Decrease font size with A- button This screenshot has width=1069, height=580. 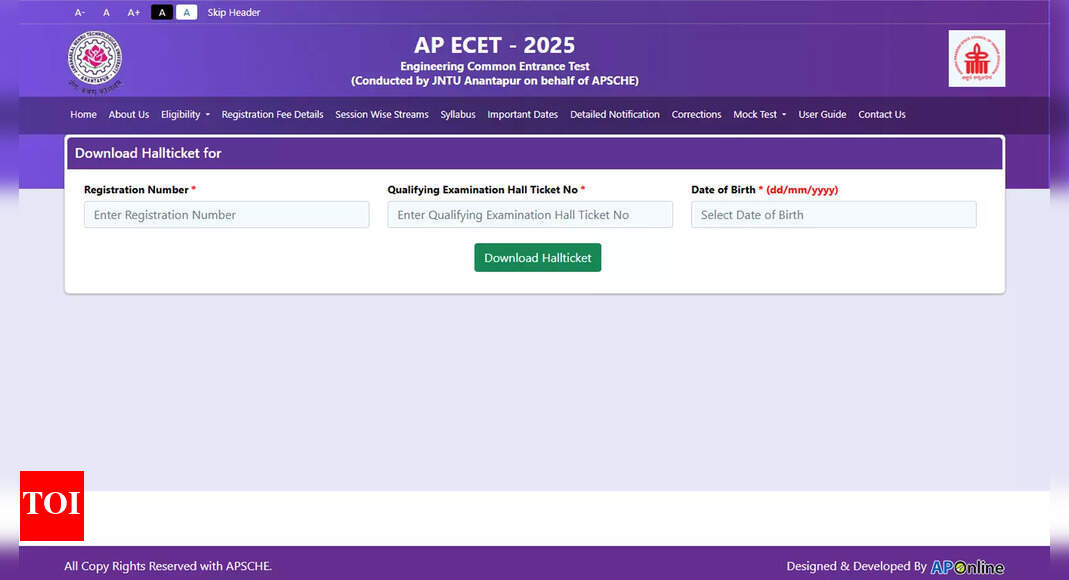pos(80,13)
